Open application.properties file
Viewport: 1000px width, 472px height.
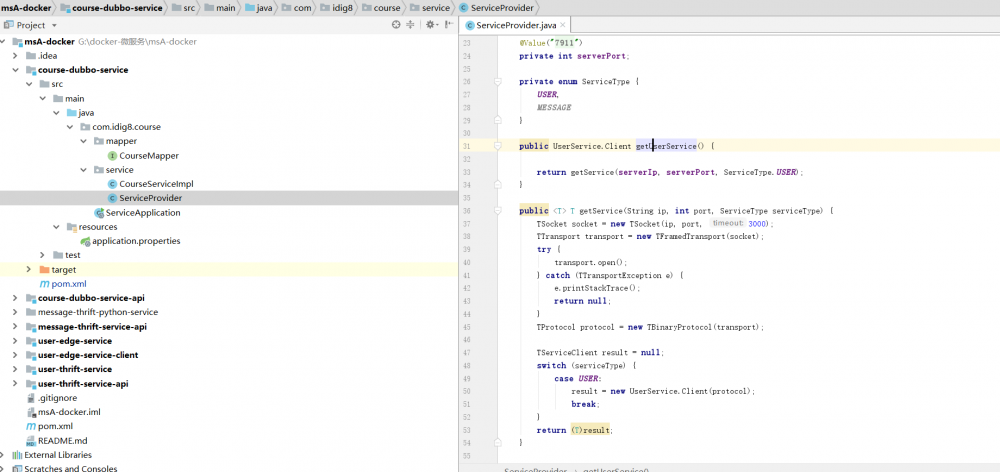pyautogui.click(x=136, y=241)
